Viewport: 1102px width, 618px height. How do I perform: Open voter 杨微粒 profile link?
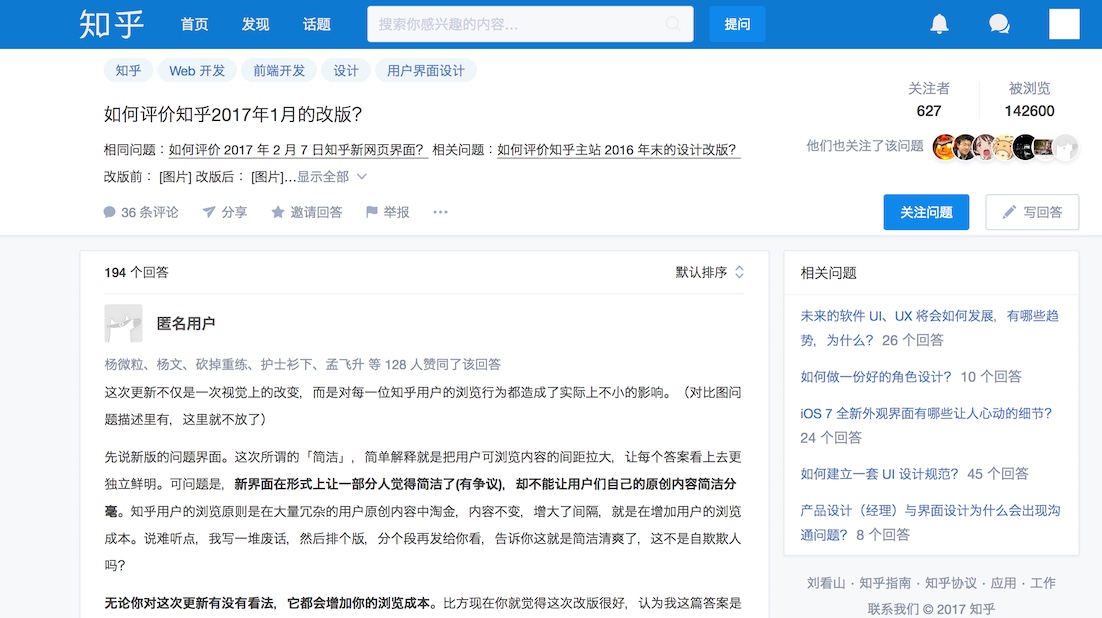124,364
